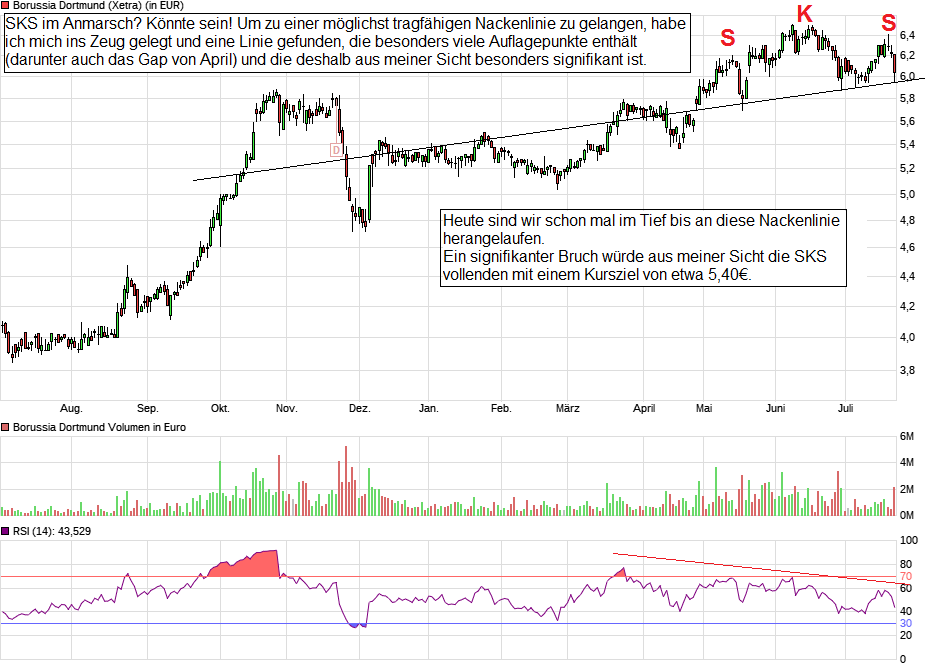Click the red 'K' head marker

tap(804, 14)
